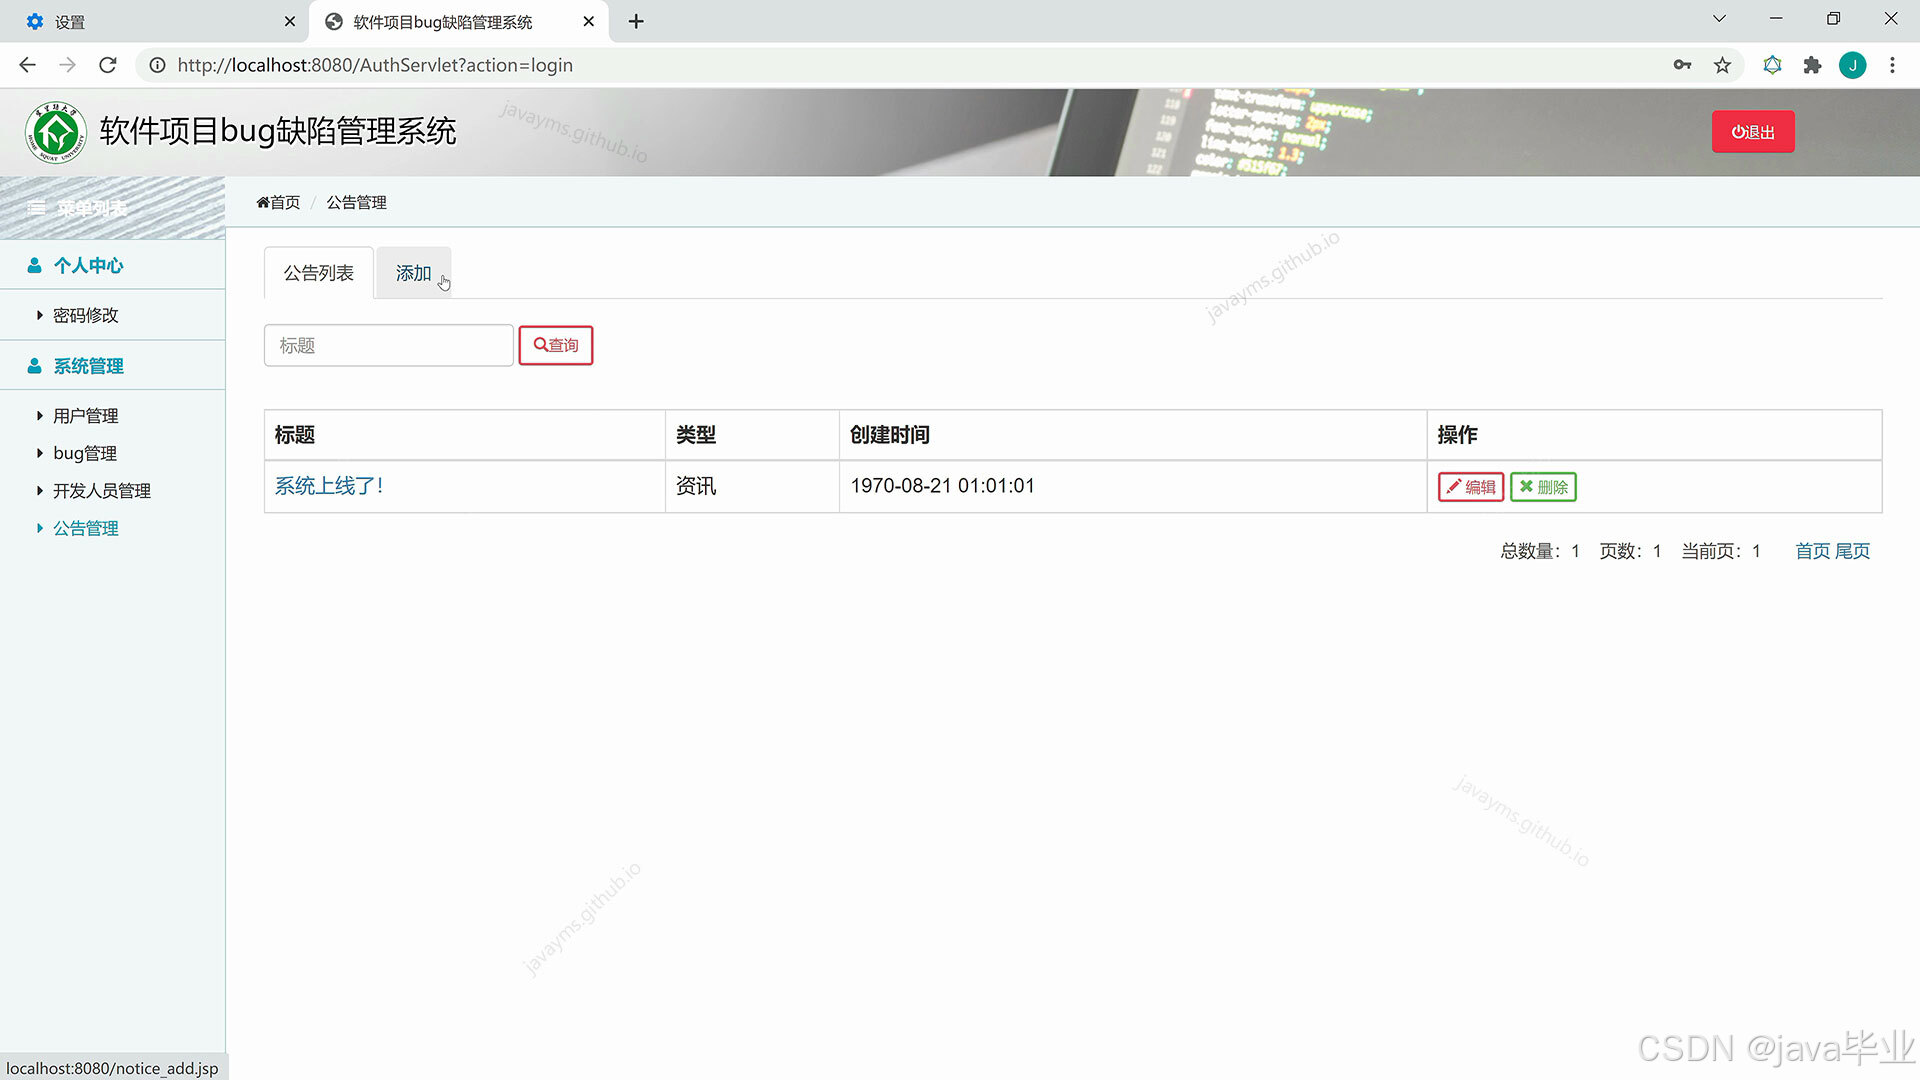
Task: Click the browser forward arrow
Action: click(67, 65)
